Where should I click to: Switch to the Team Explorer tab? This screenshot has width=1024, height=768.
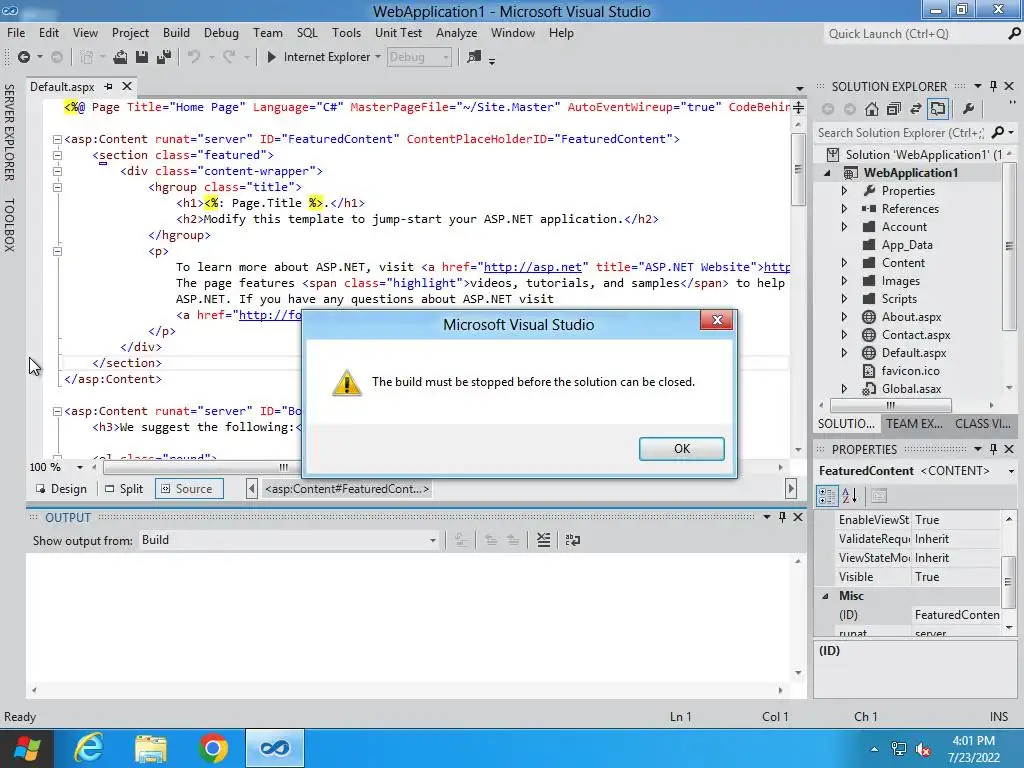(914, 423)
